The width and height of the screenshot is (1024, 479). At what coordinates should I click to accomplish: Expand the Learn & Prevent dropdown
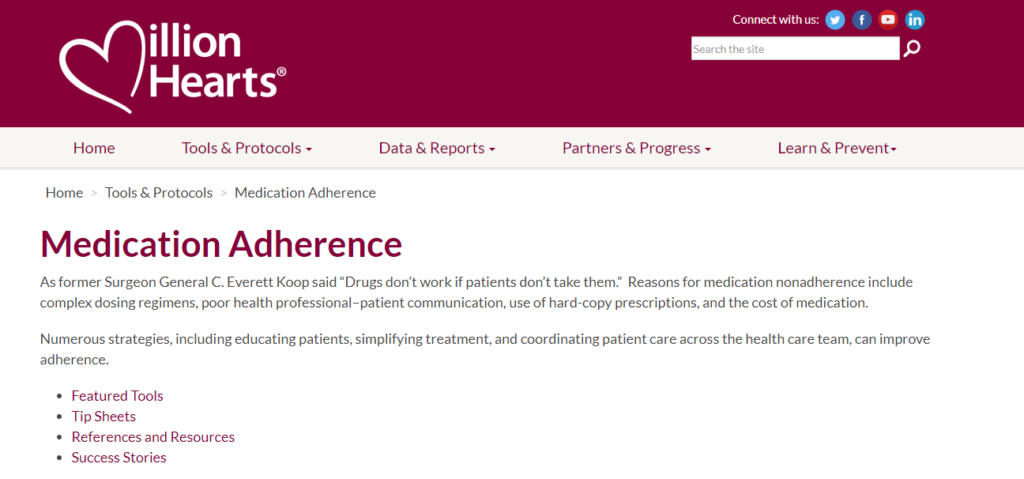pos(837,148)
